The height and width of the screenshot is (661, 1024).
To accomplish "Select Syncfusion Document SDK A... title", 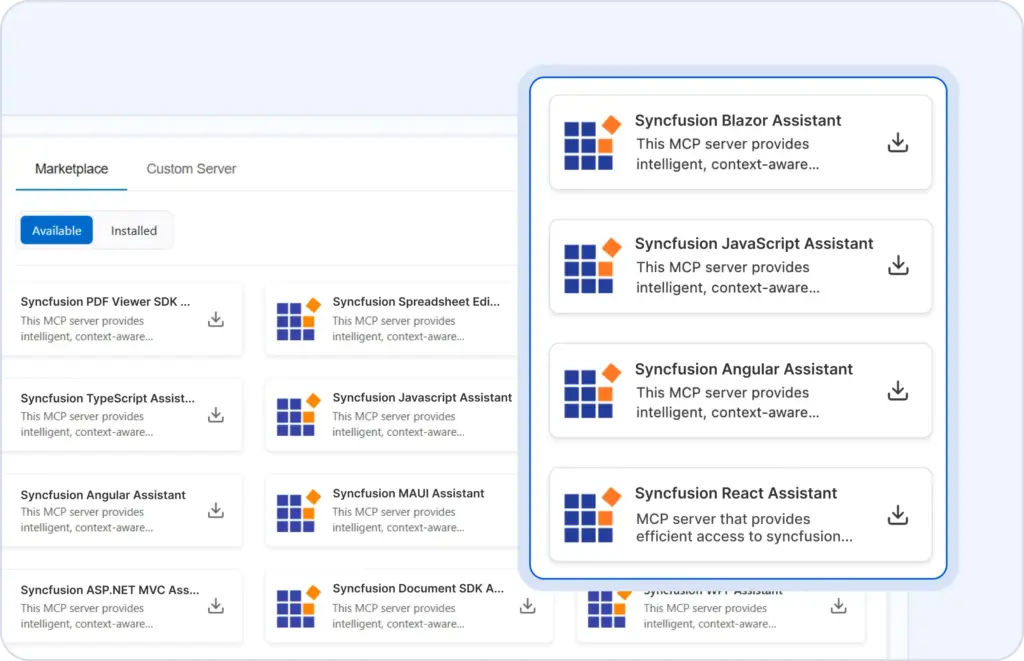I will pos(418,588).
